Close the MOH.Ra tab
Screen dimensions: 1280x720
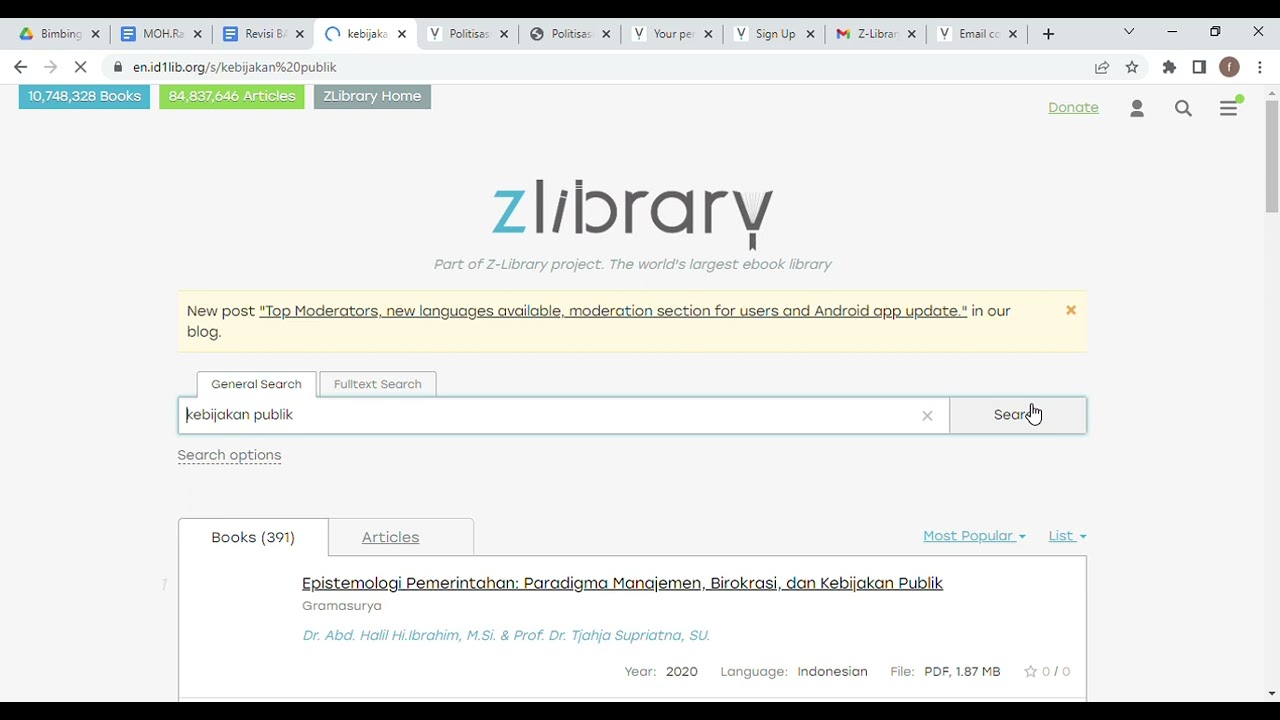(x=198, y=34)
